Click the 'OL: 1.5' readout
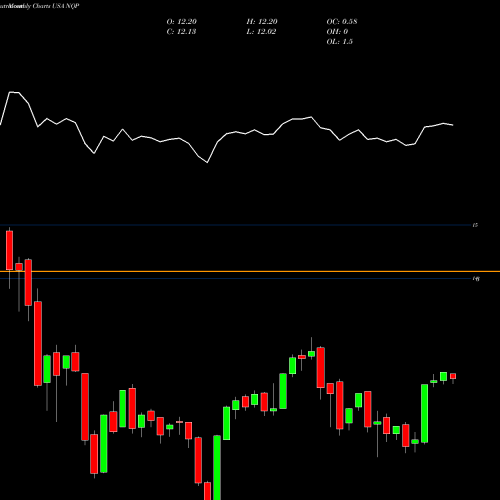This screenshot has height=500, width=500. click(x=340, y=42)
